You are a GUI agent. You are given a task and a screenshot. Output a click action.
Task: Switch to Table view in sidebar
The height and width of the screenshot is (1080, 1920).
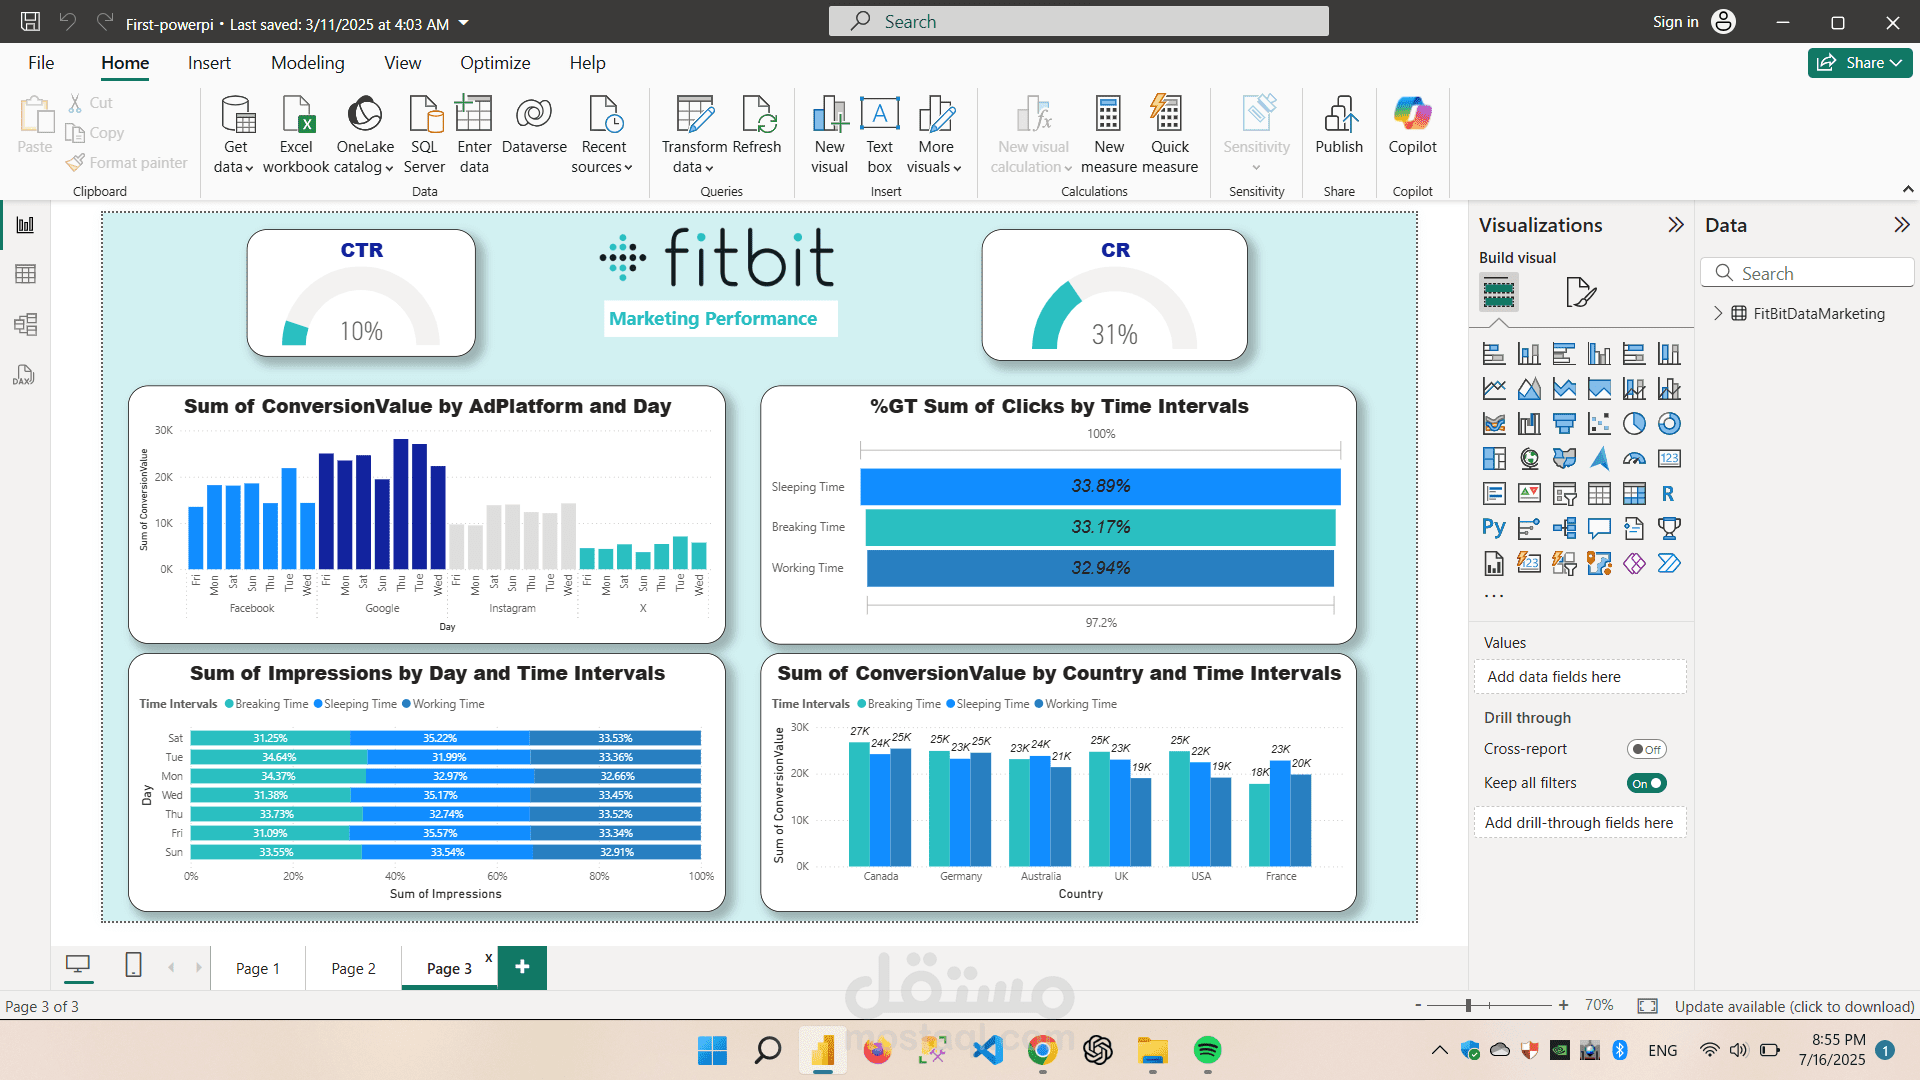click(25, 274)
